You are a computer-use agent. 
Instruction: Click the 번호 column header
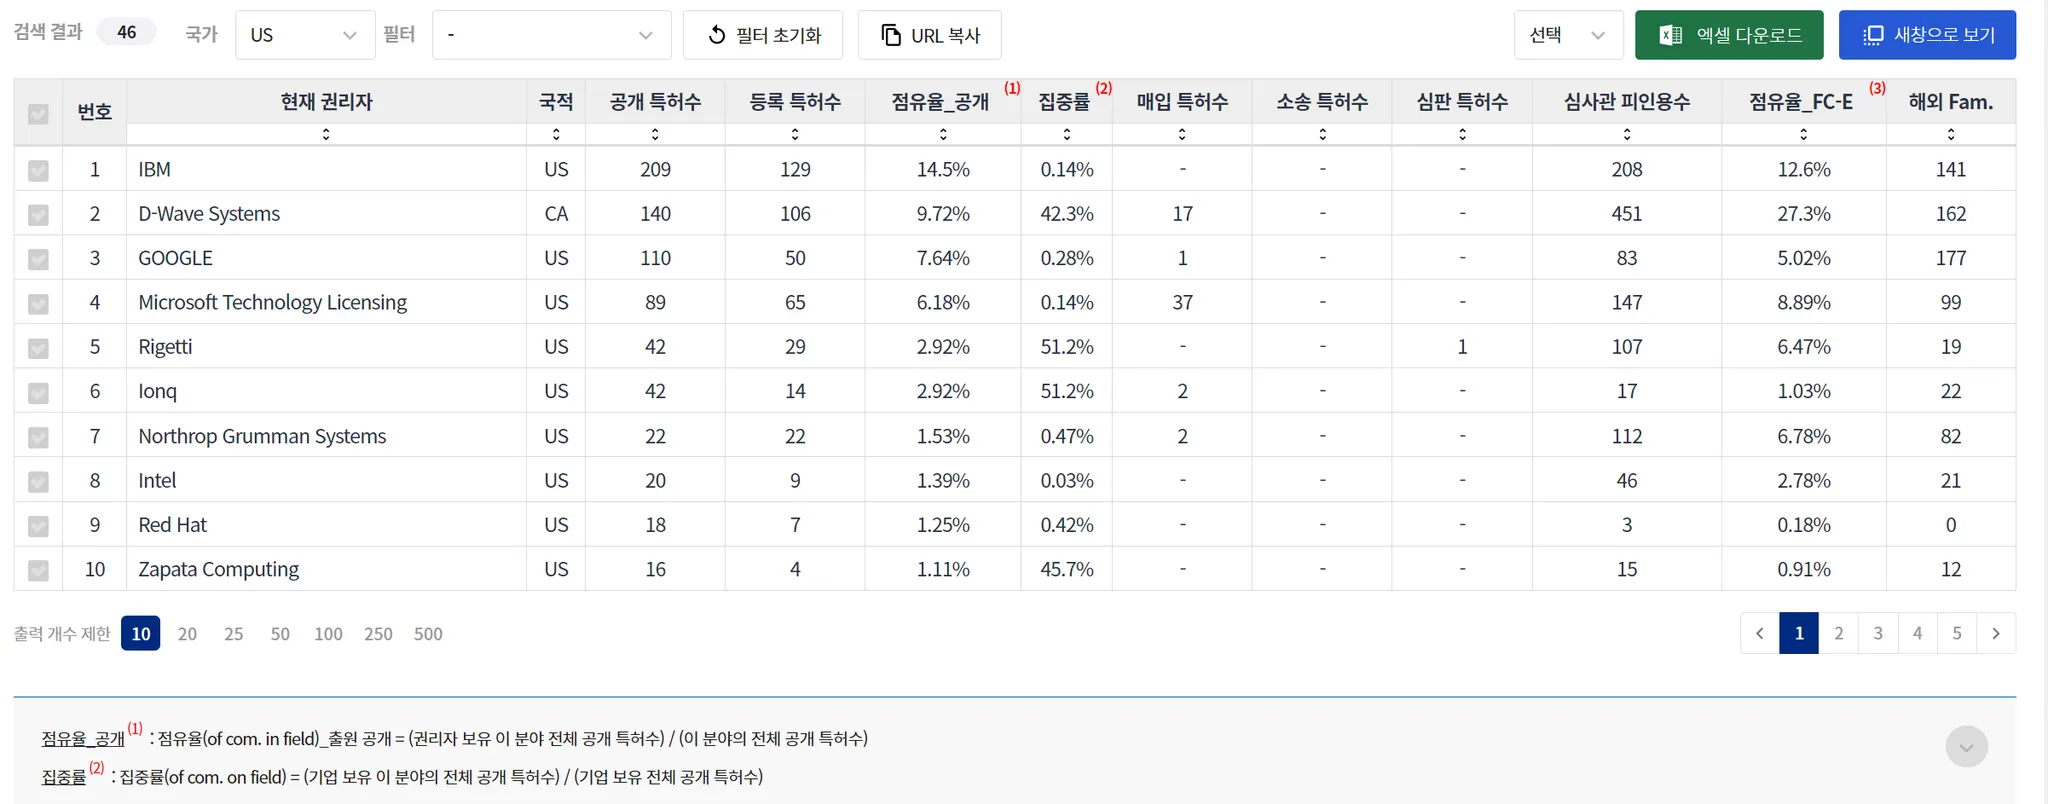(x=95, y=112)
